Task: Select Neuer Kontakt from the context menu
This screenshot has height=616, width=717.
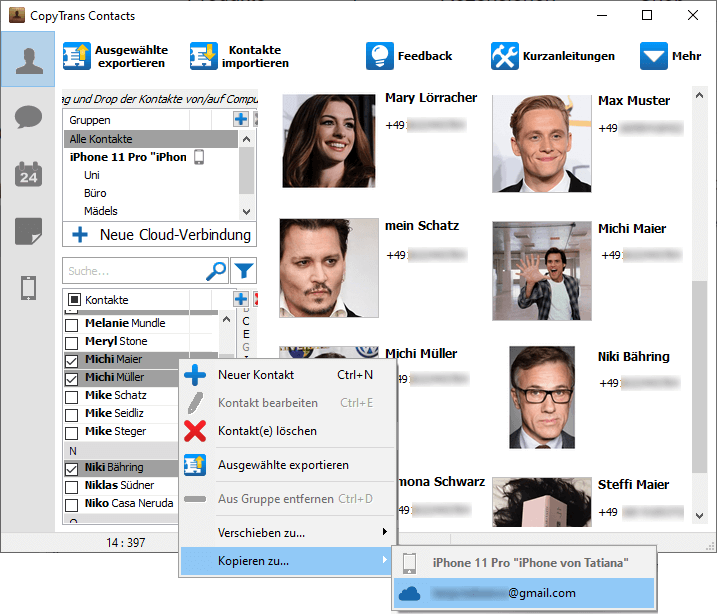Action: 287,375
